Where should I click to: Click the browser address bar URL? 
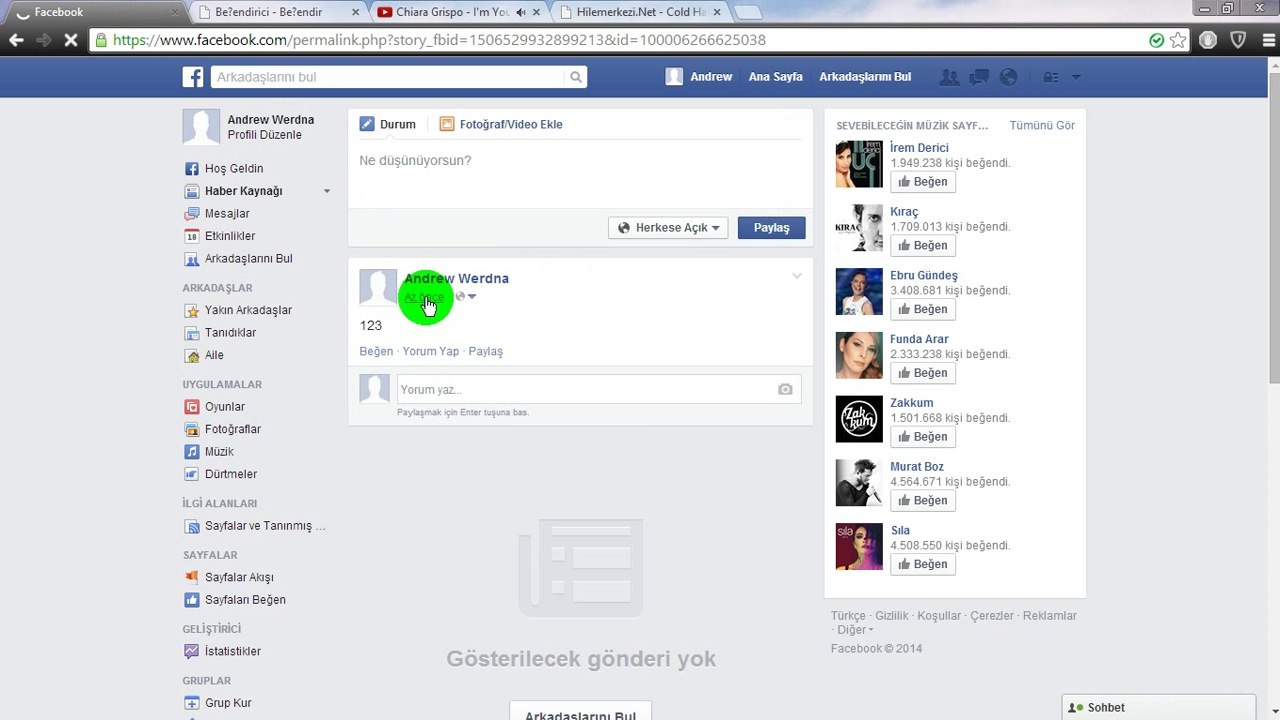[439, 40]
